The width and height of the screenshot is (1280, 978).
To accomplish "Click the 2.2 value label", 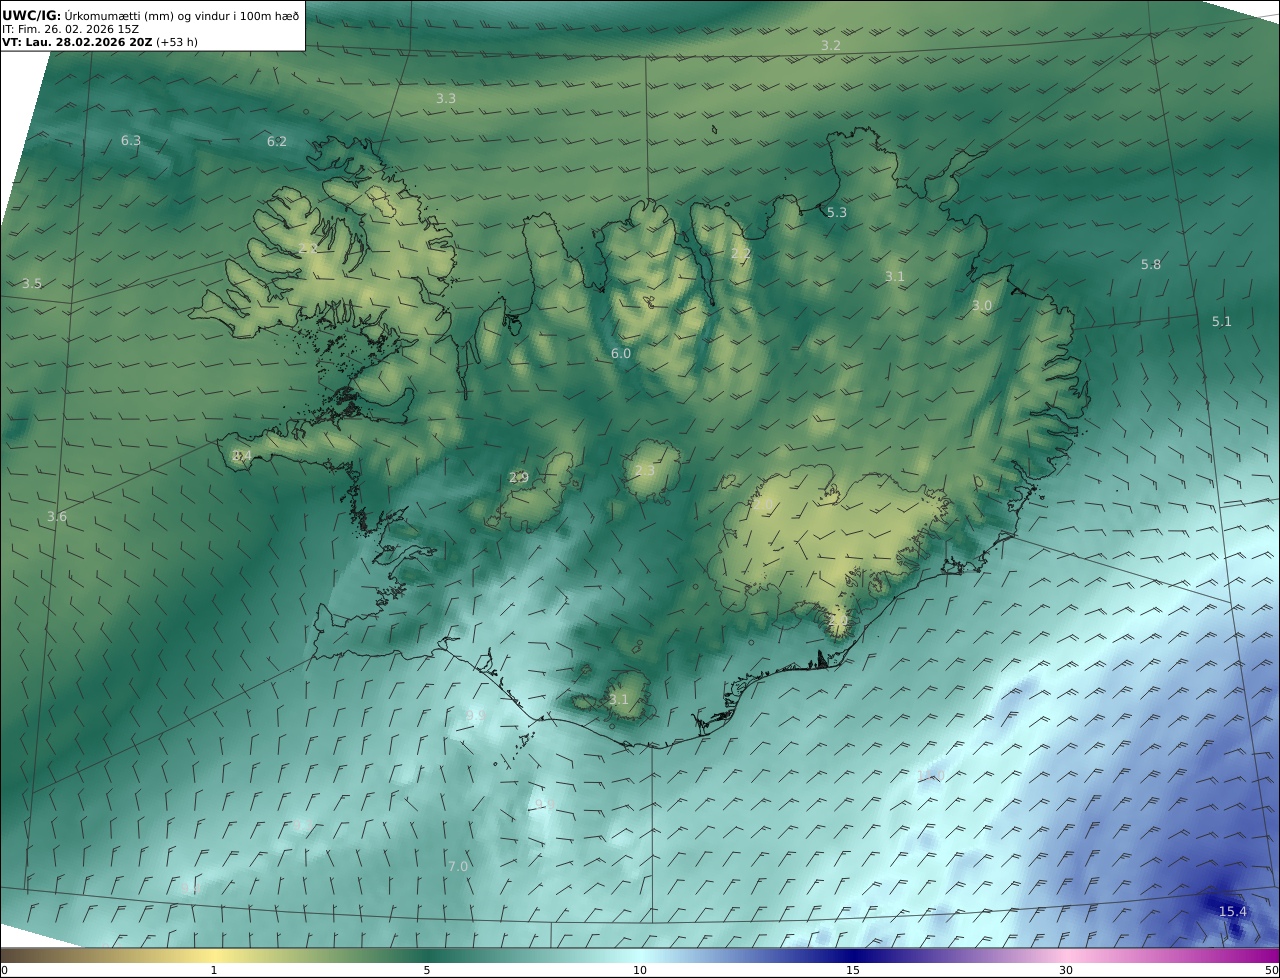I will [740, 254].
